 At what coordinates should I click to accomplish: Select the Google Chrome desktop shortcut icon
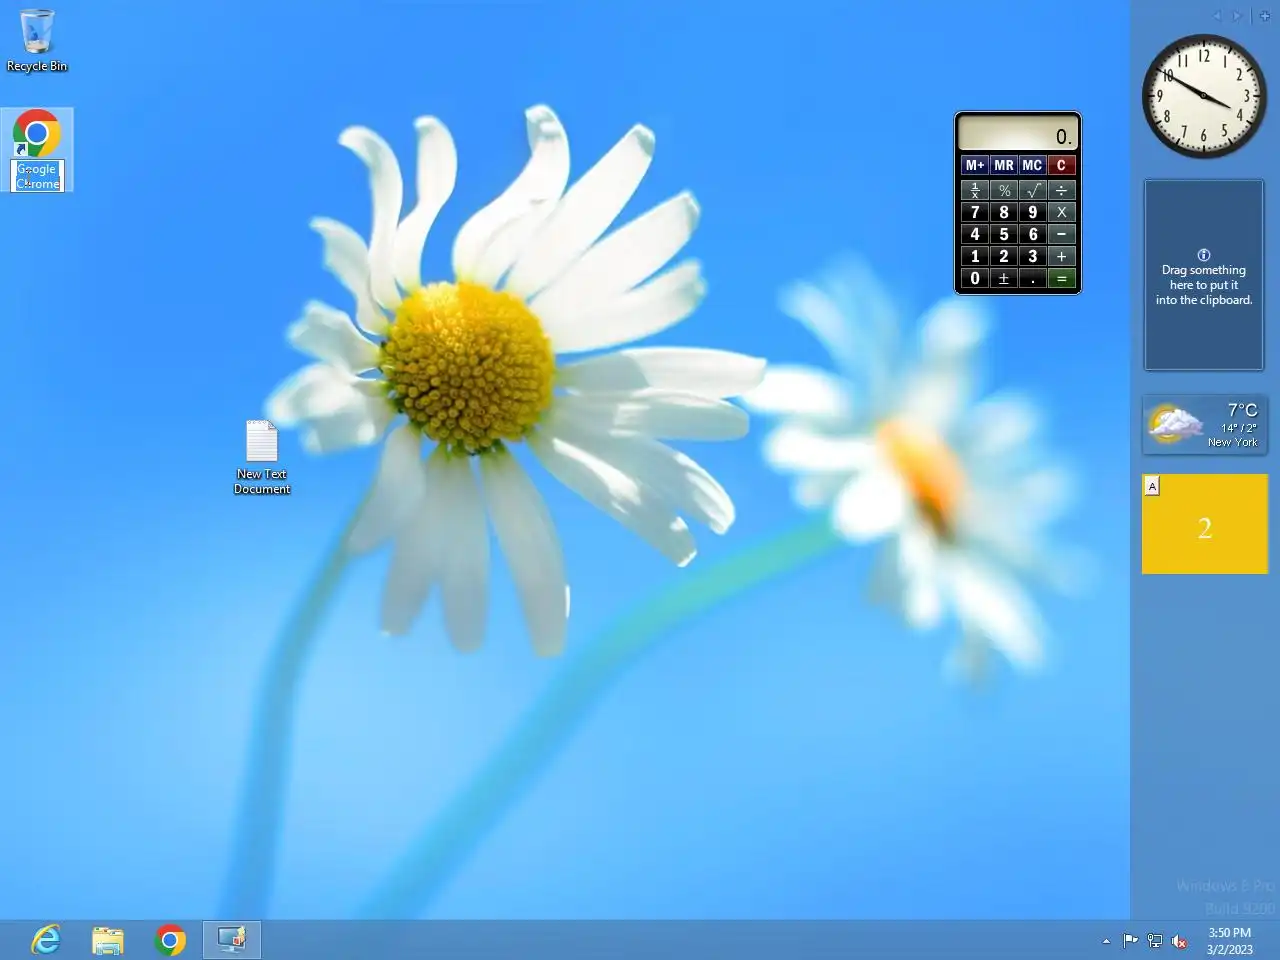tap(37, 134)
